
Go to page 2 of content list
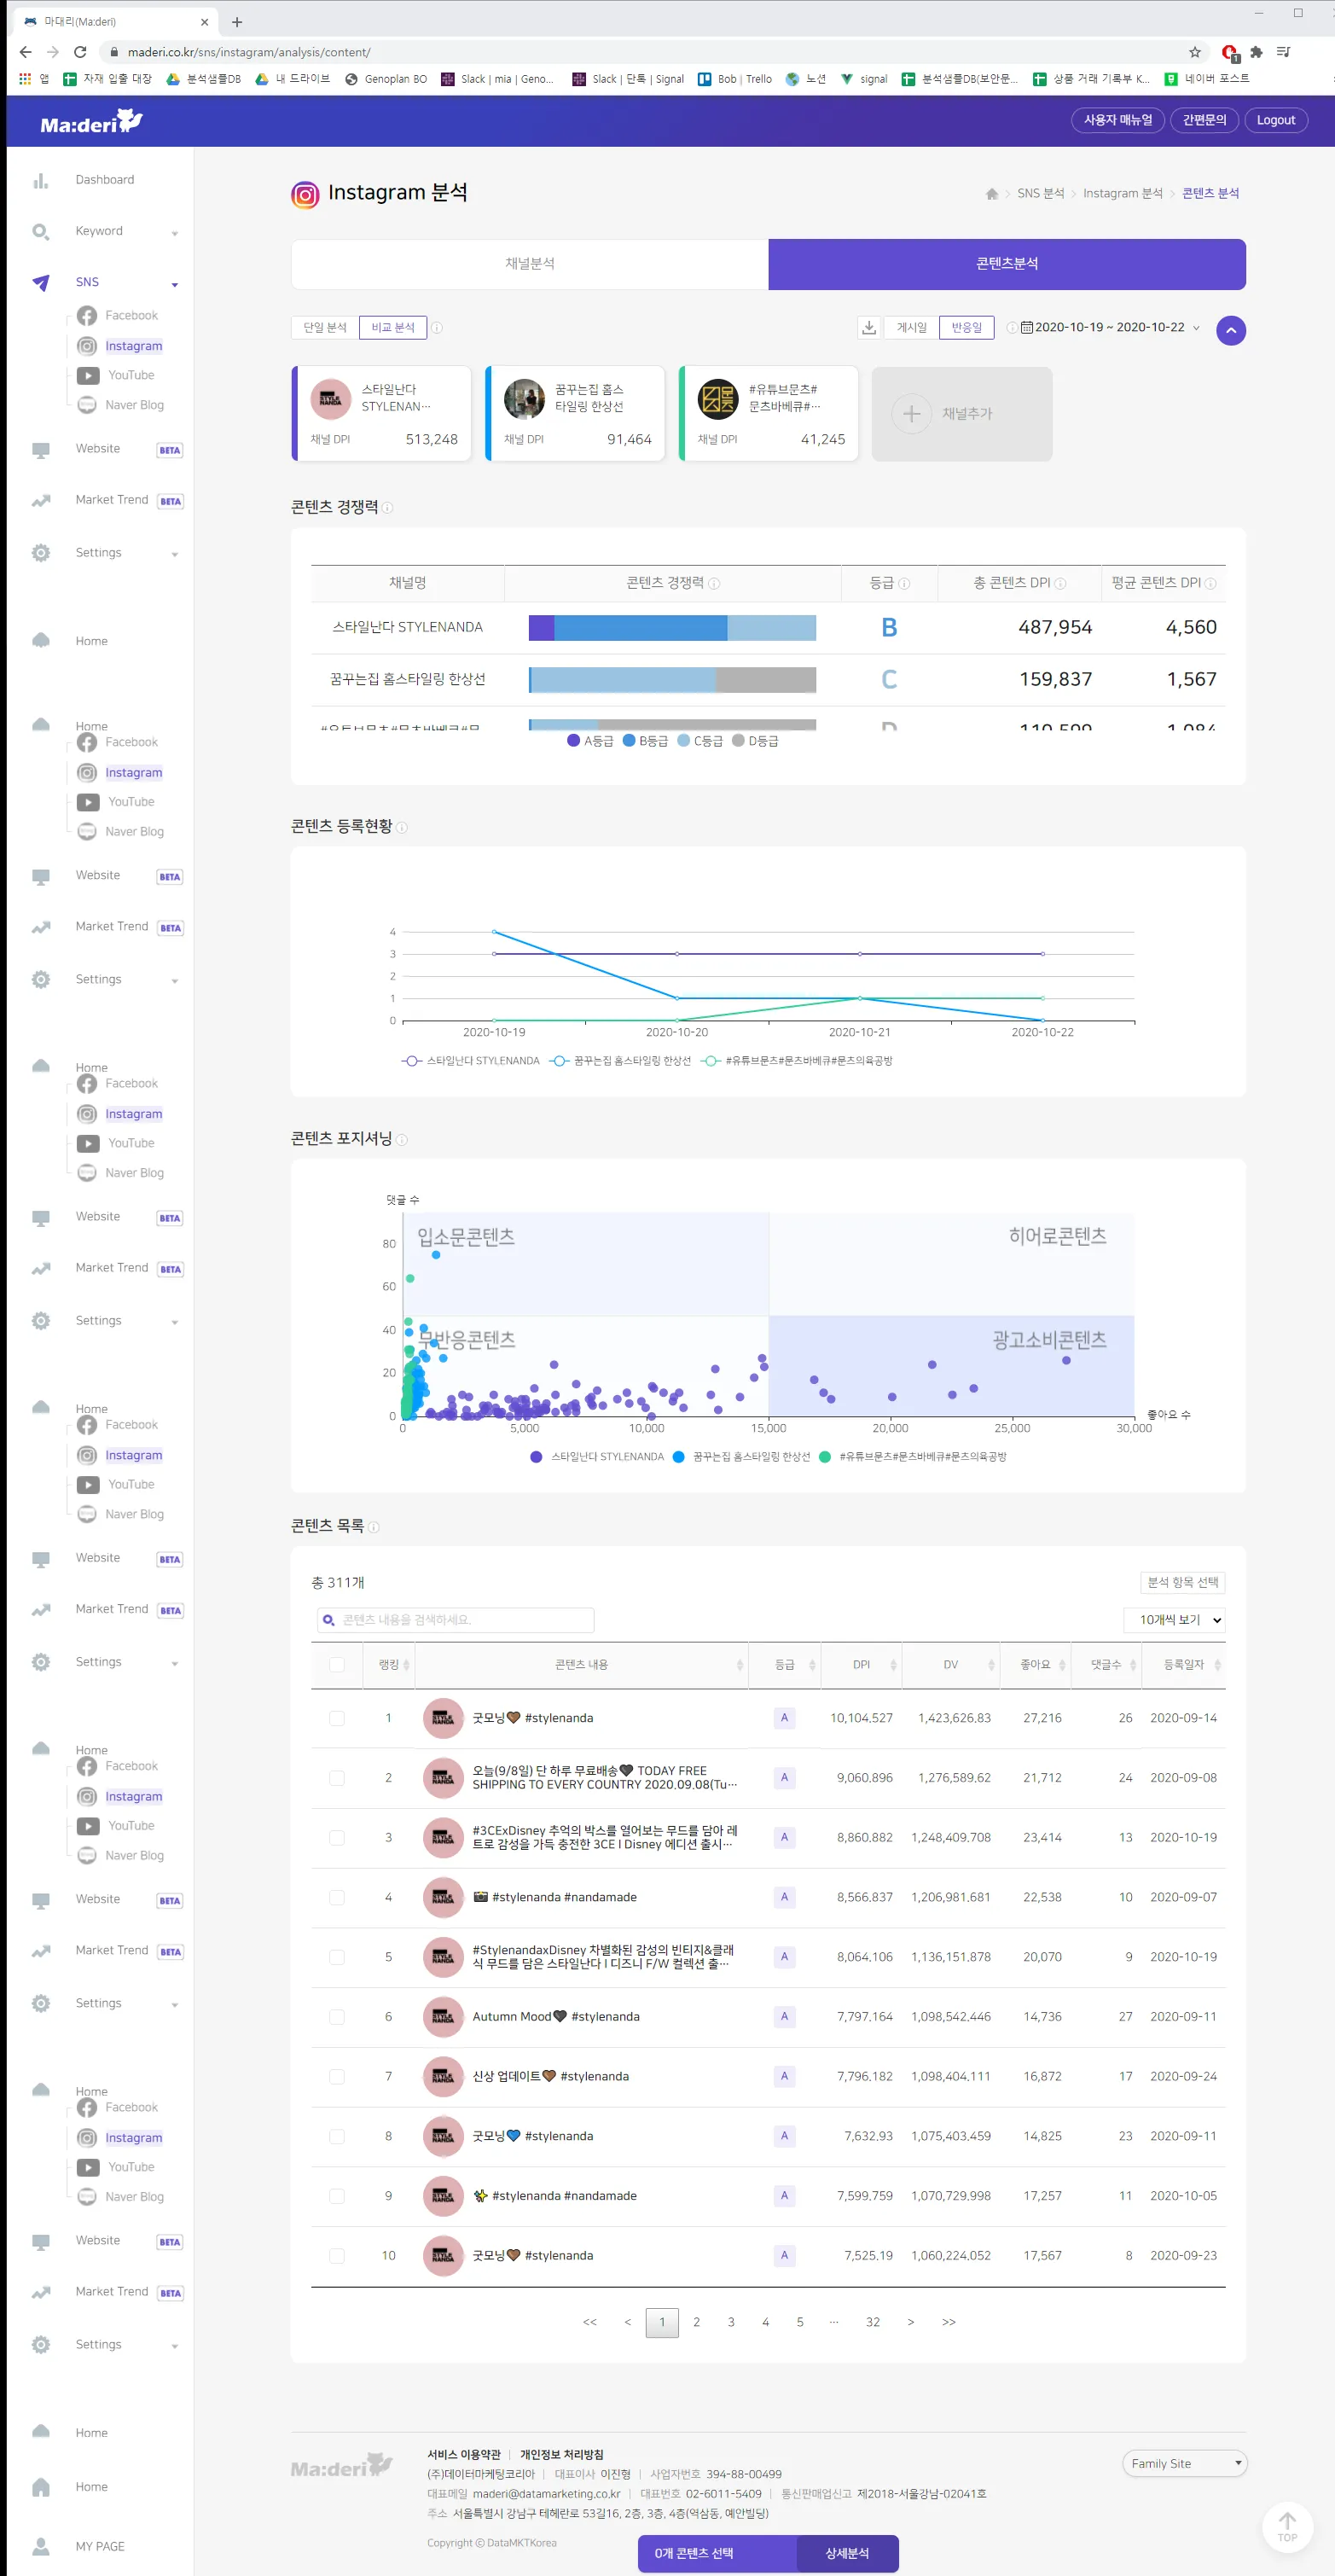coord(697,2322)
